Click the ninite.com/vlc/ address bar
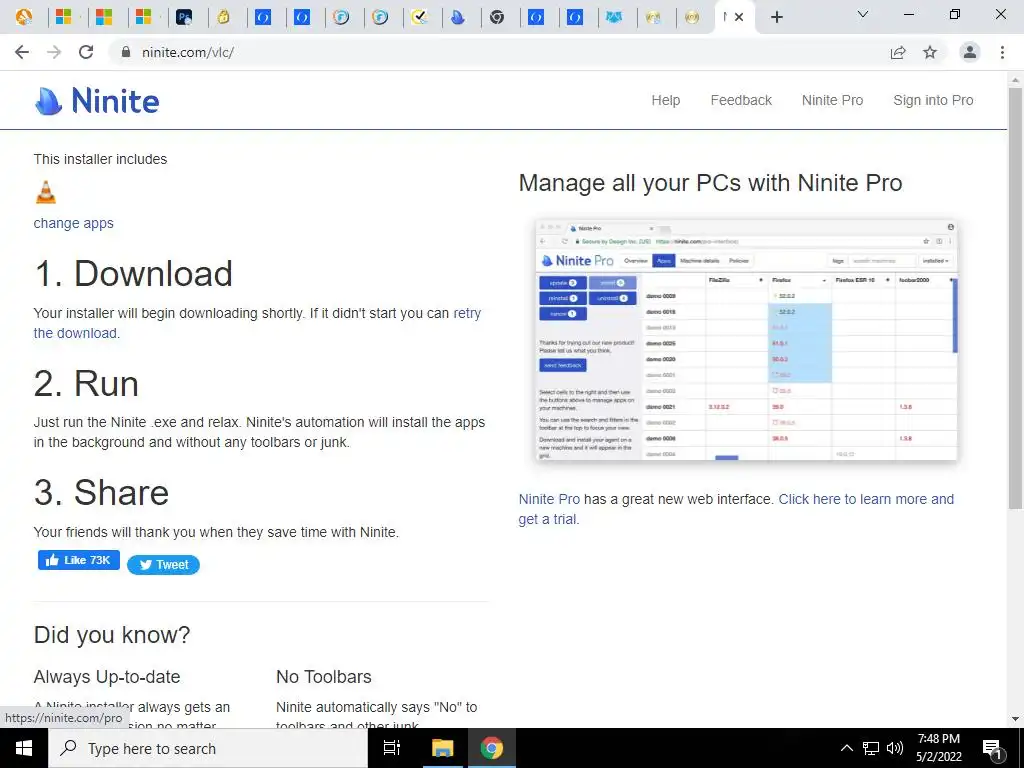This screenshot has height=768, width=1024. pos(503,52)
